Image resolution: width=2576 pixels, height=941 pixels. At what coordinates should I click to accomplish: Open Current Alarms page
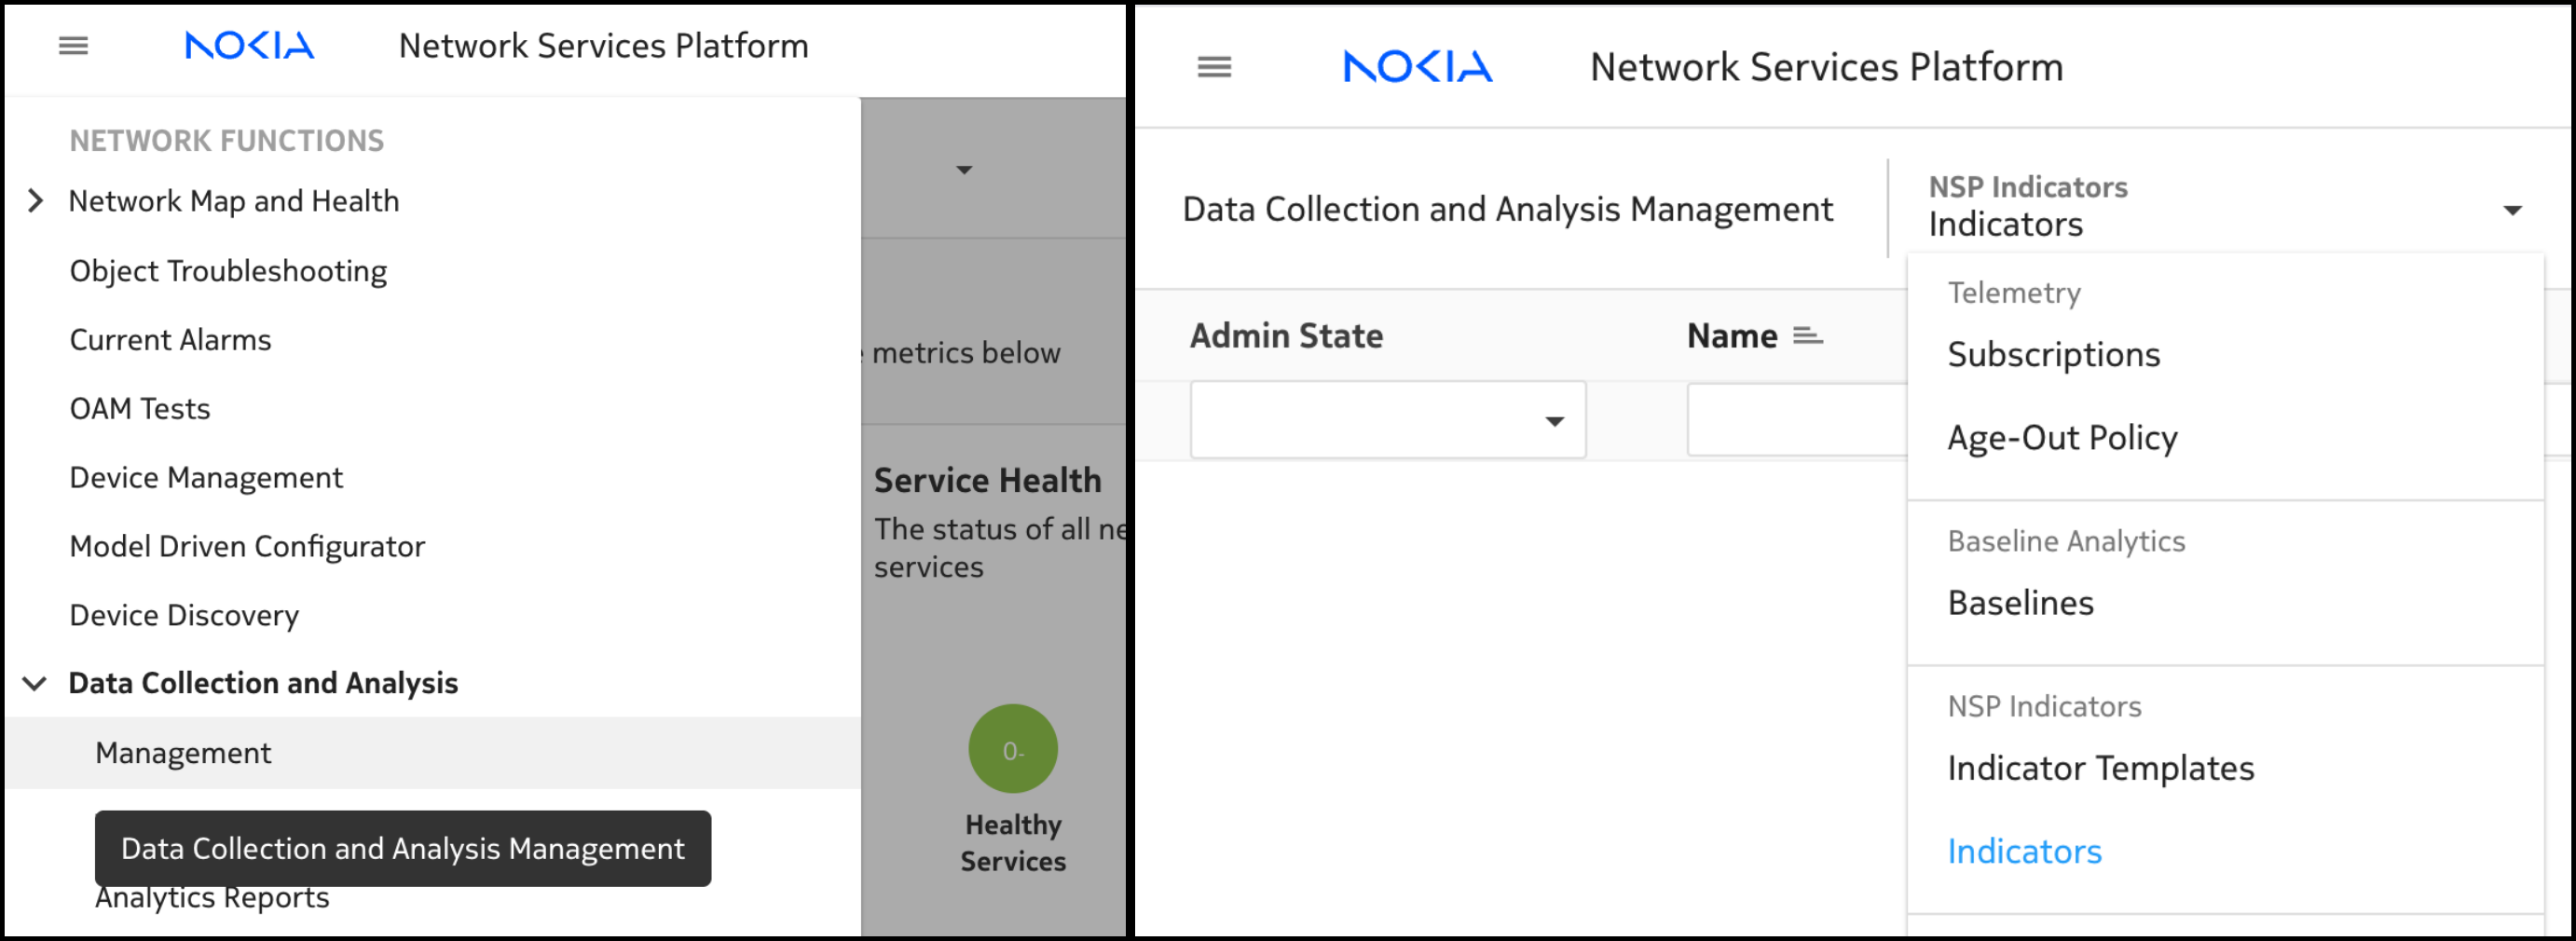pyautogui.click(x=170, y=340)
